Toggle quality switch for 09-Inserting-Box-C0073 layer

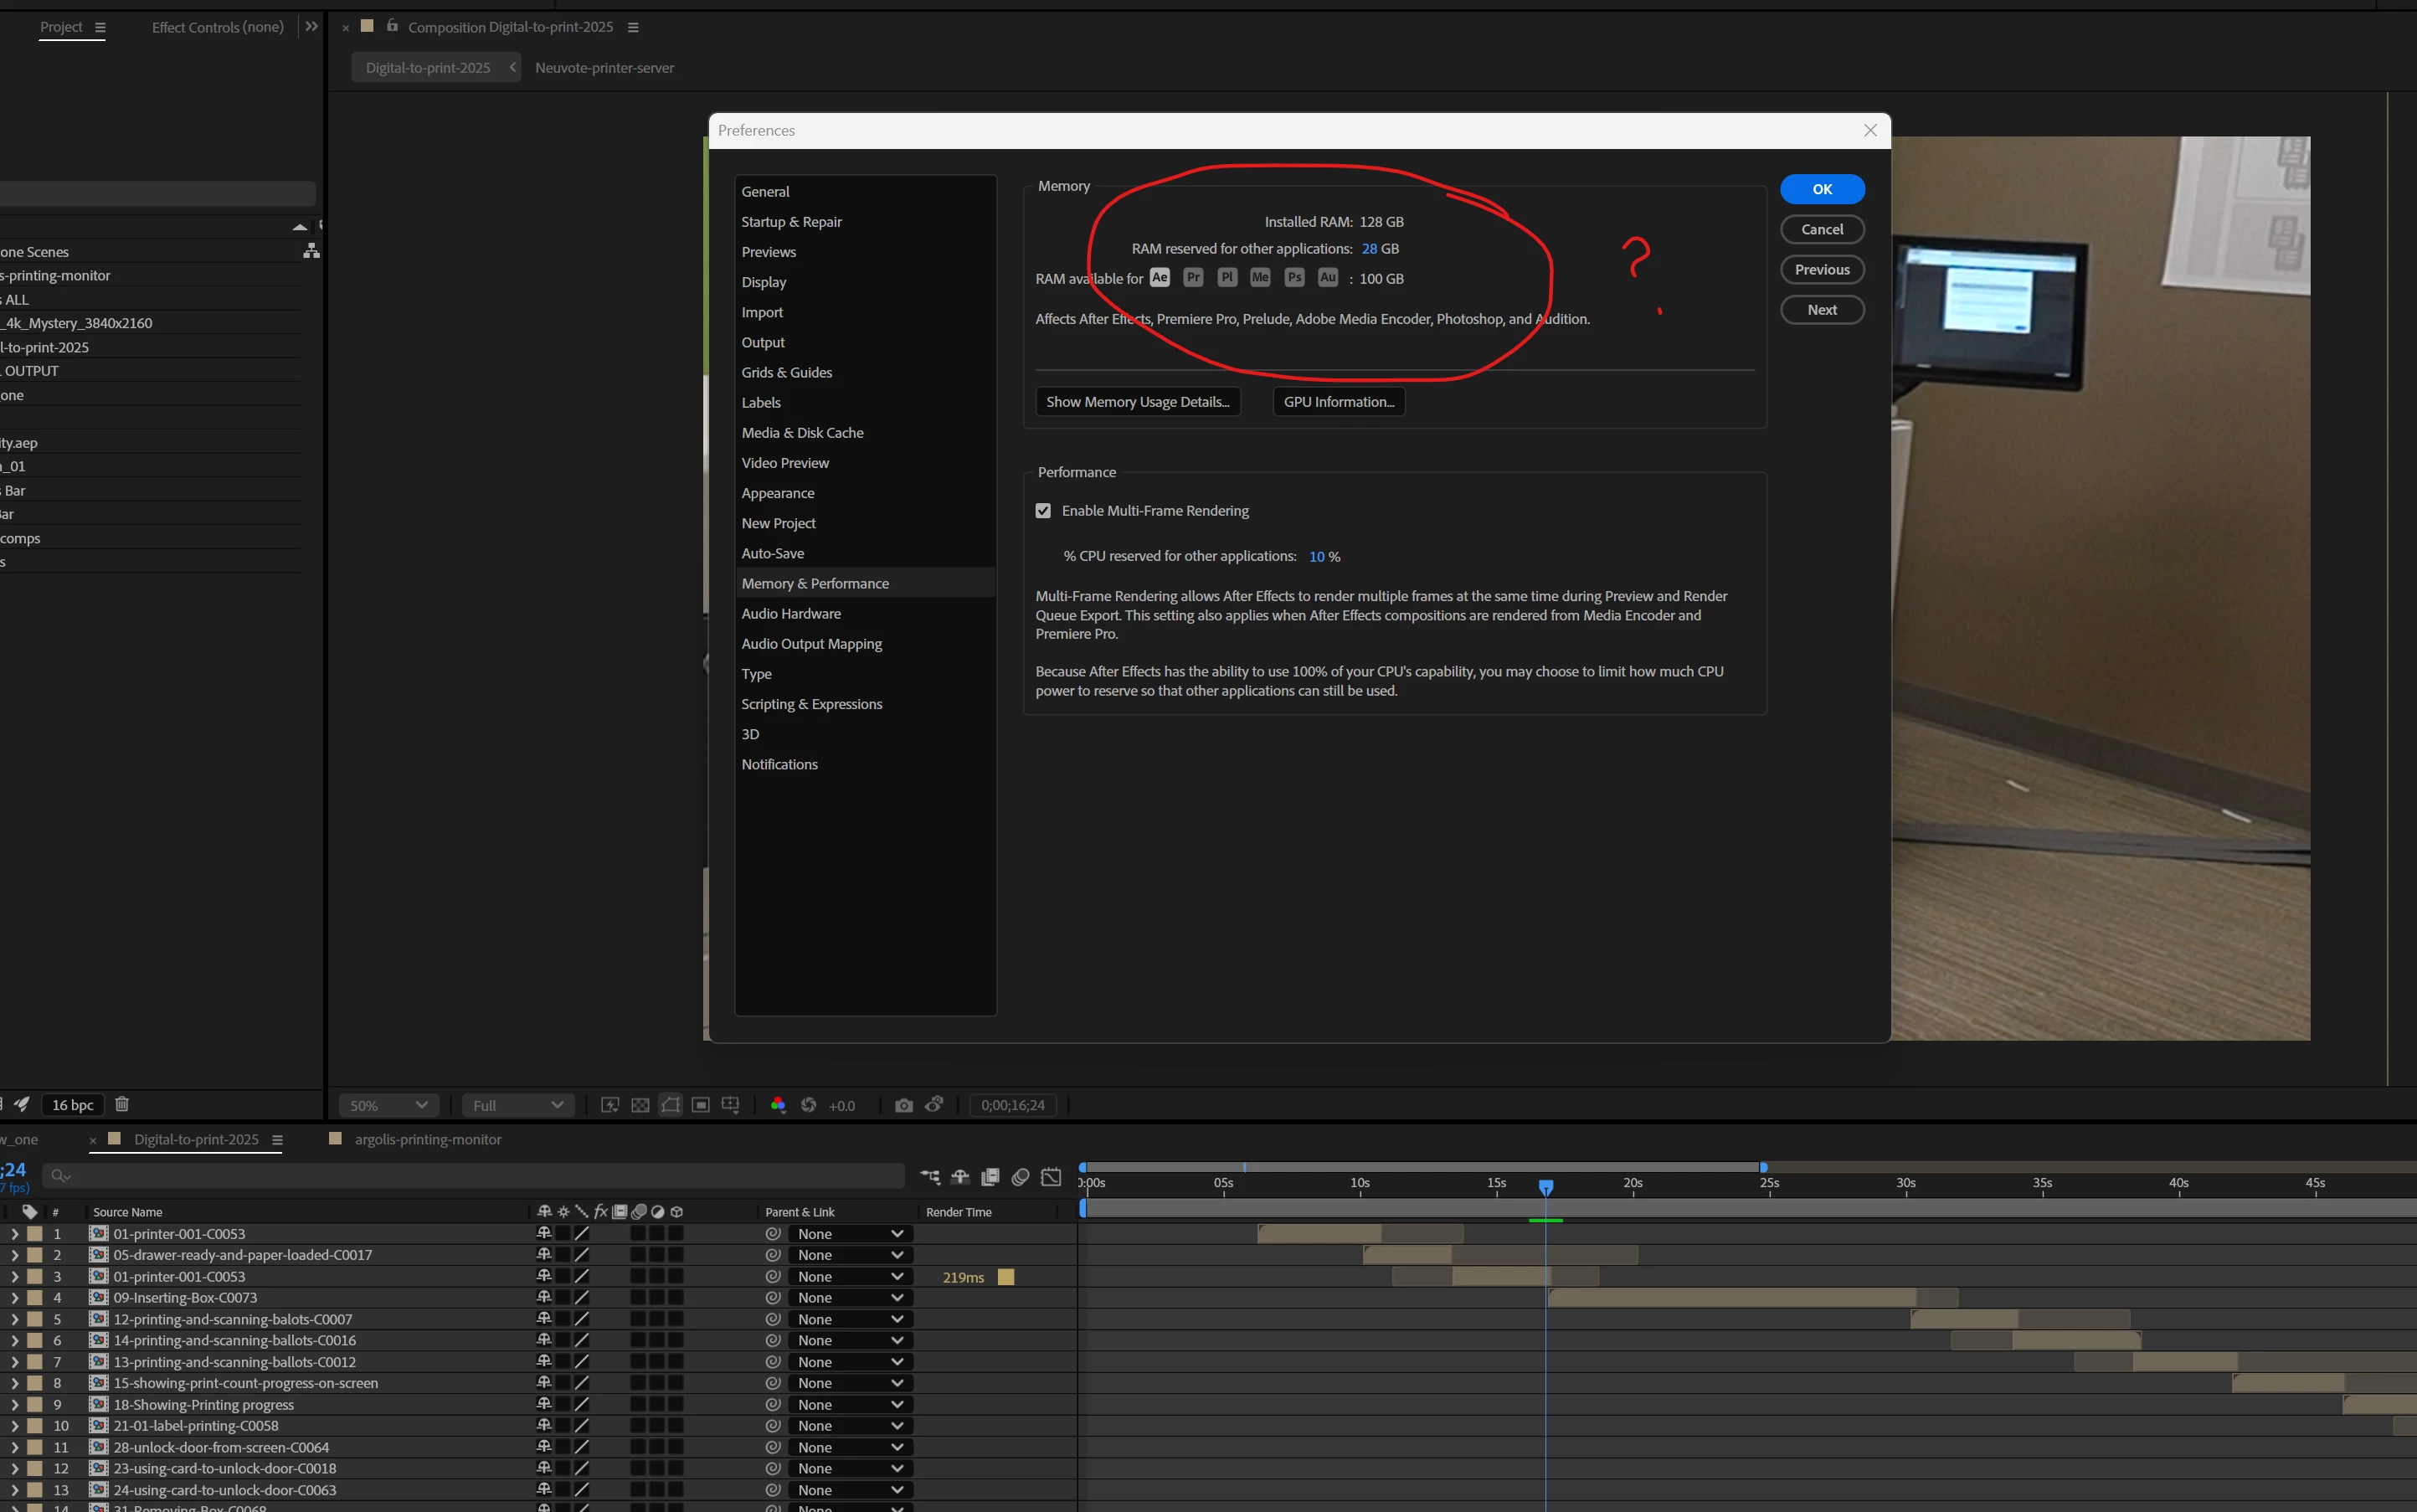tap(582, 1298)
